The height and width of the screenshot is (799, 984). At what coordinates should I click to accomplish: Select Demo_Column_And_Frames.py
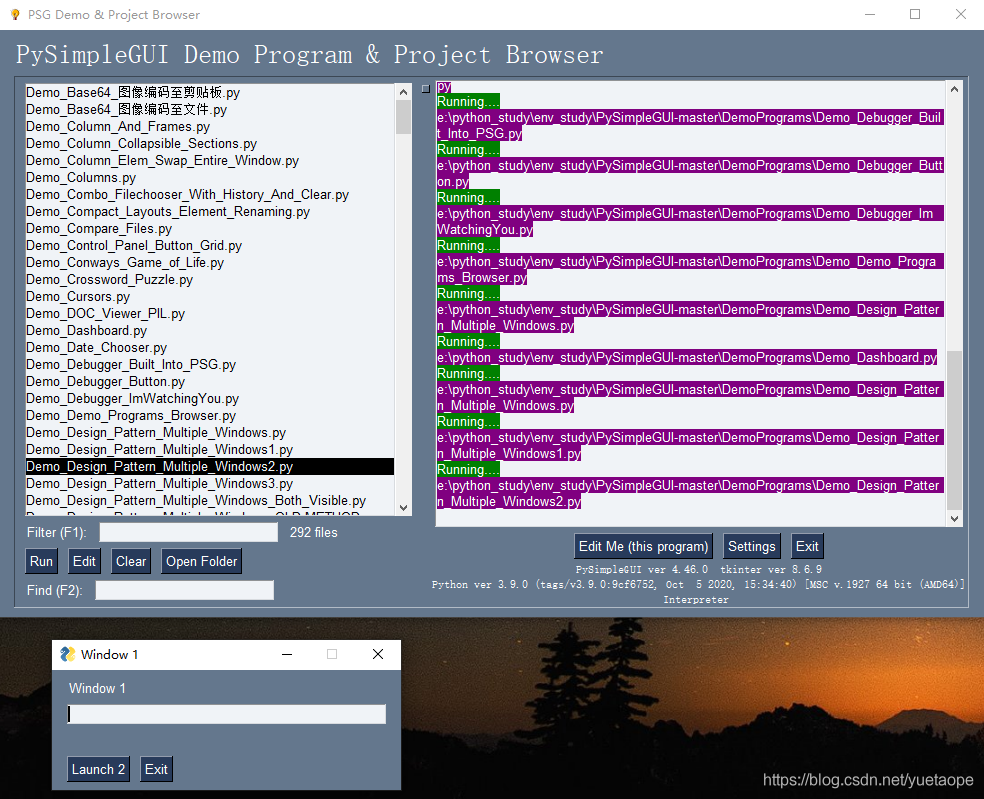pyautogui.click(x=210, y=126)
